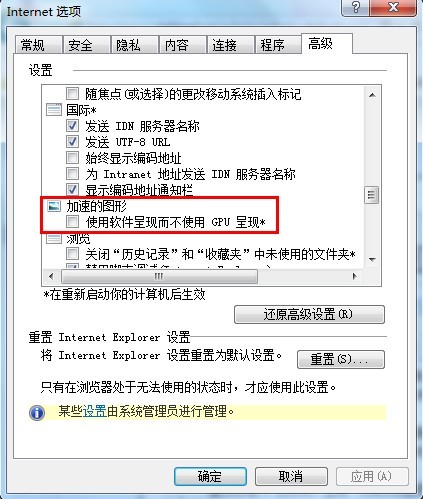
Task: Click the vertical scrollbar thumb
Action: pos(371,194)
